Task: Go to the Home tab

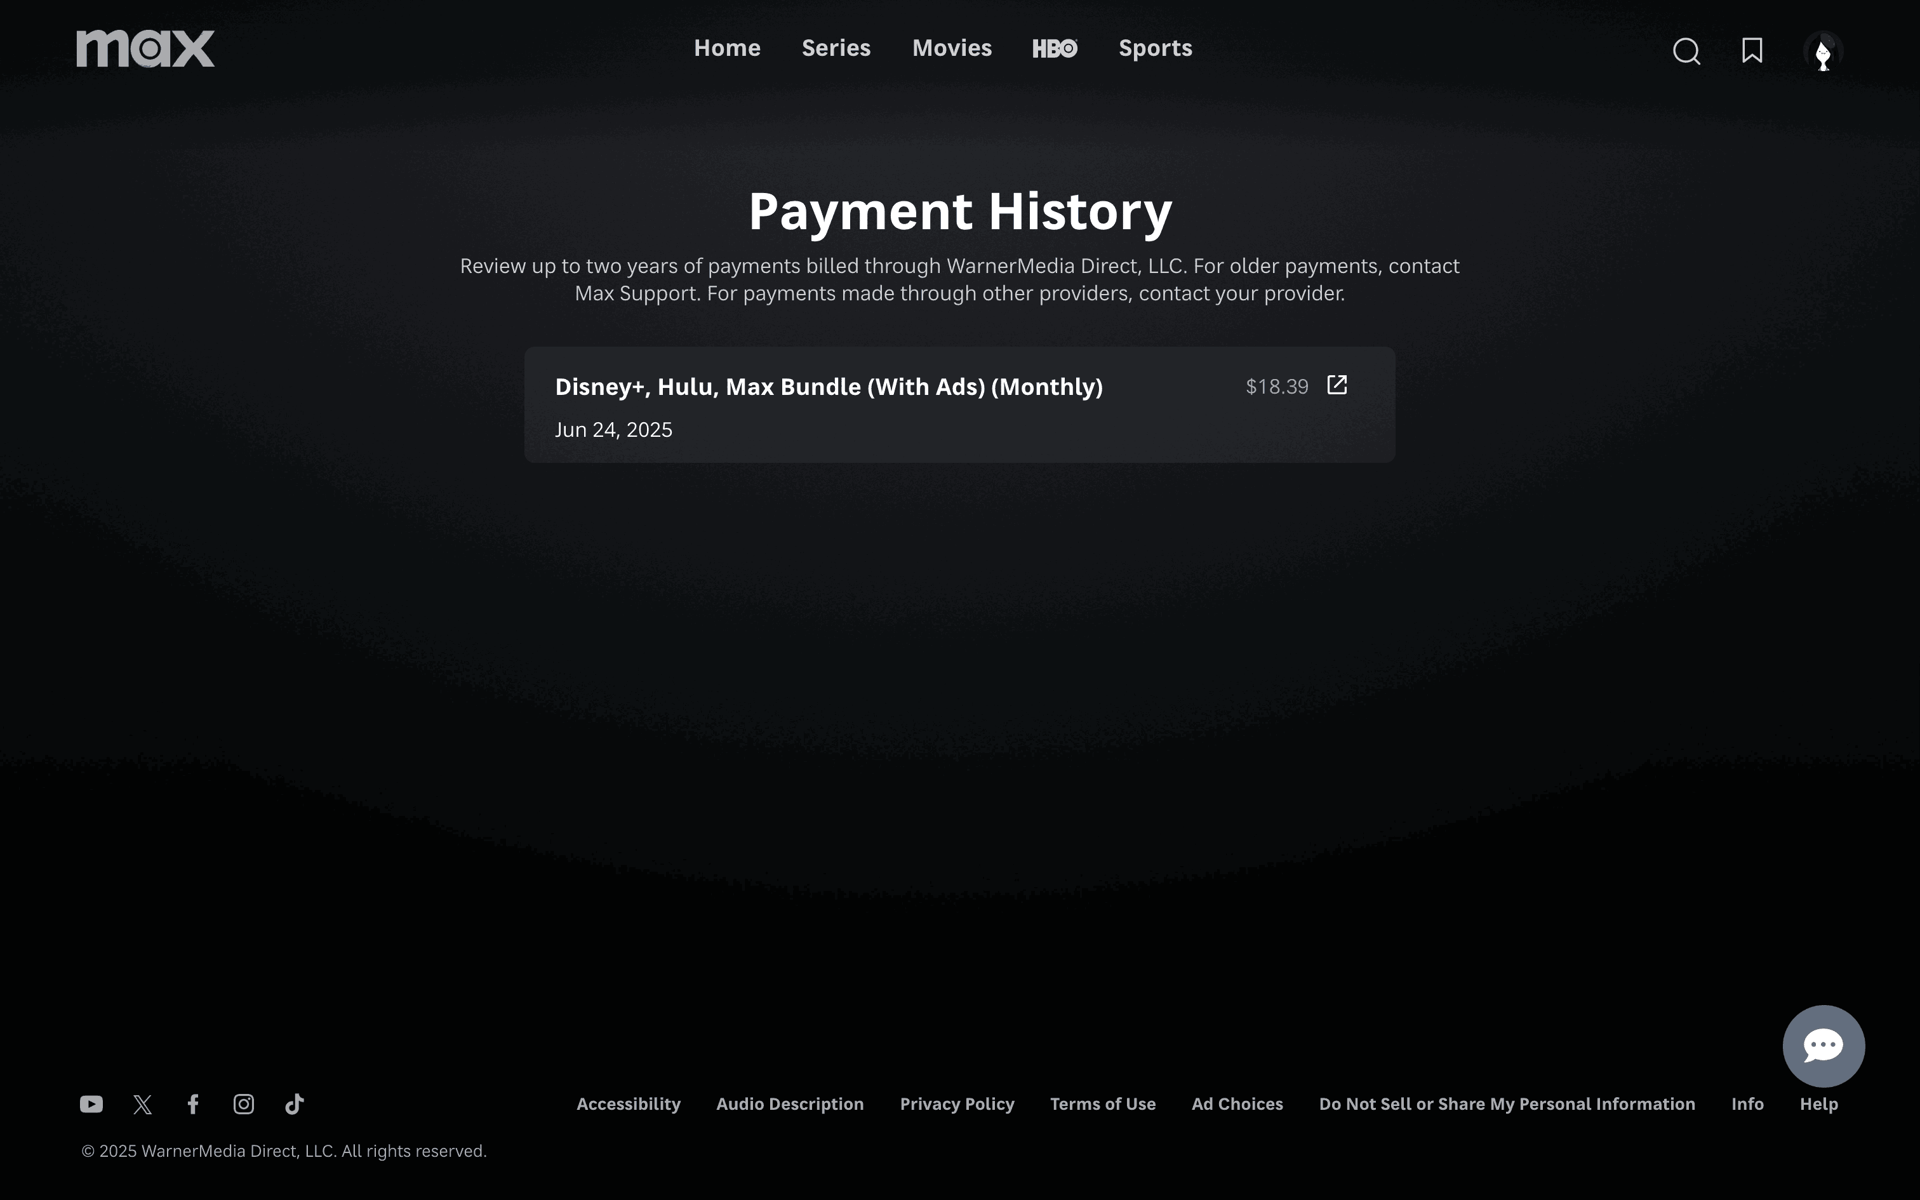Action: pos(727,48)
